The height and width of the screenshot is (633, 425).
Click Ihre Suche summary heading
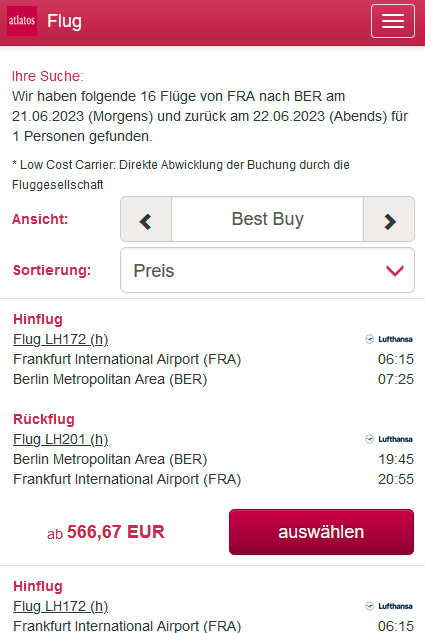click(48, 76)
